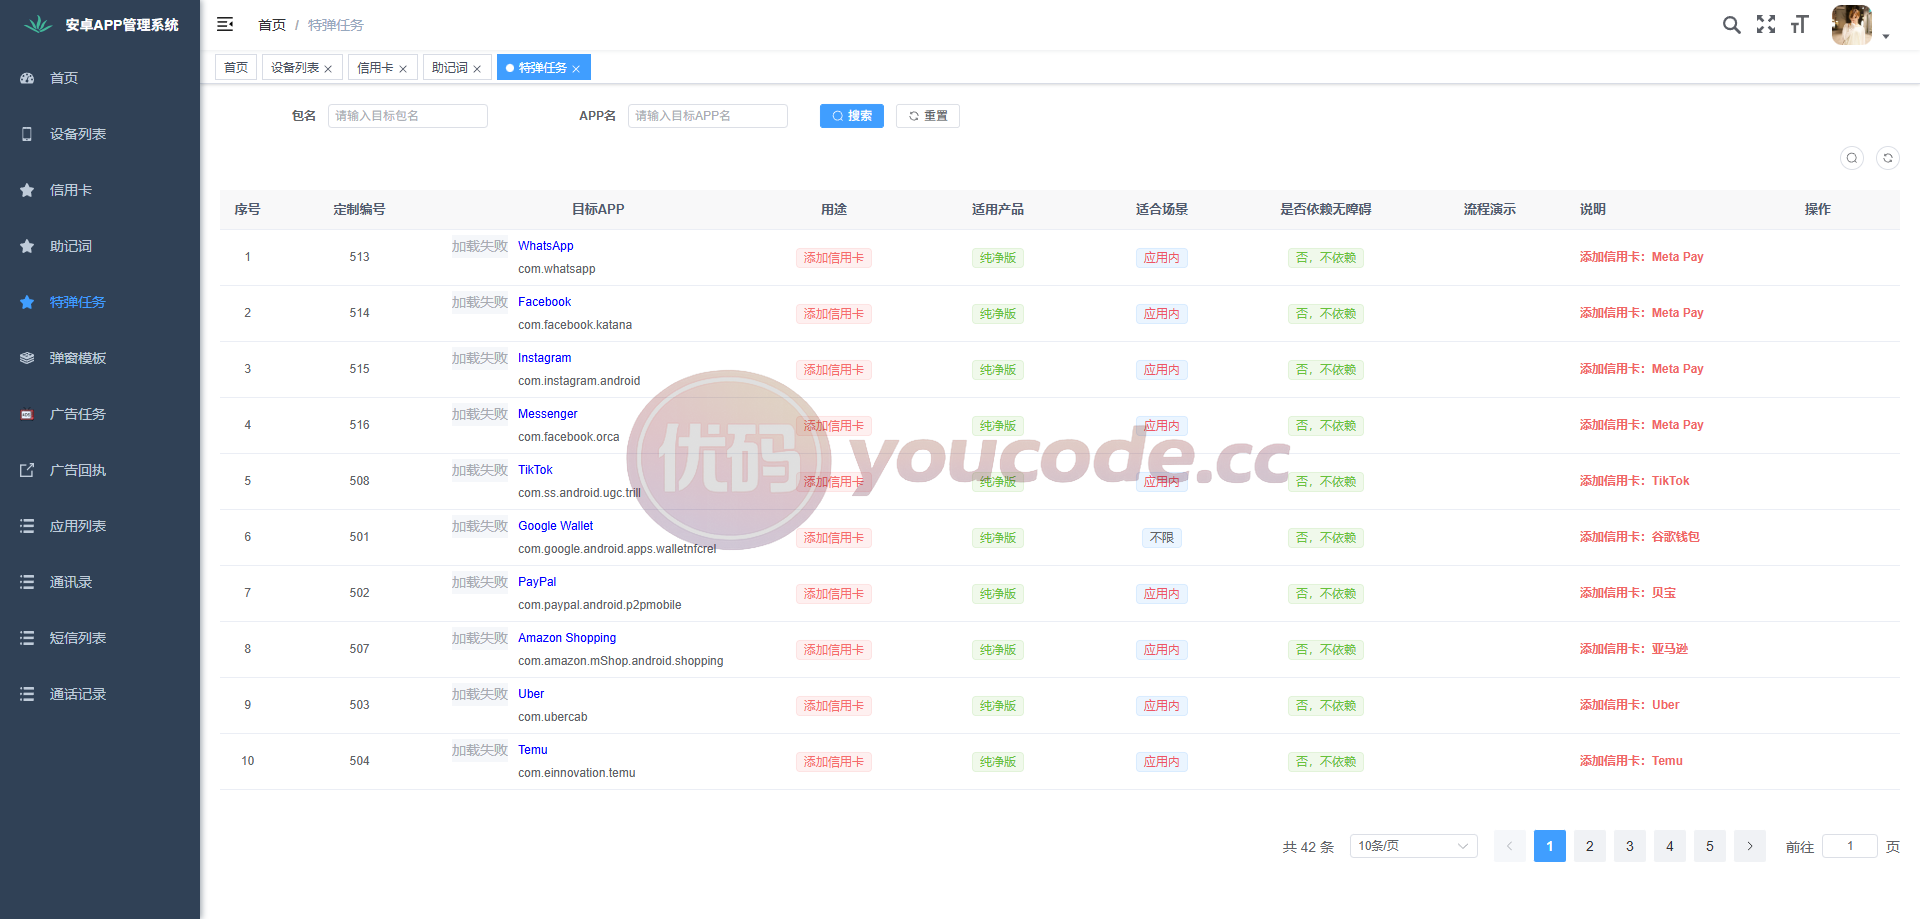The image size is (1920, 919).
Task: Open the header search magnifier icon
Action: [1731, 25]
